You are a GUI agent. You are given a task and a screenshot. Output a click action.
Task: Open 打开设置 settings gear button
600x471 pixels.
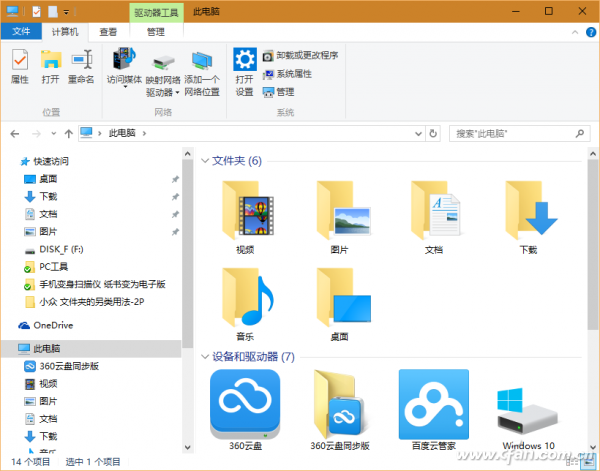(245, 72)
